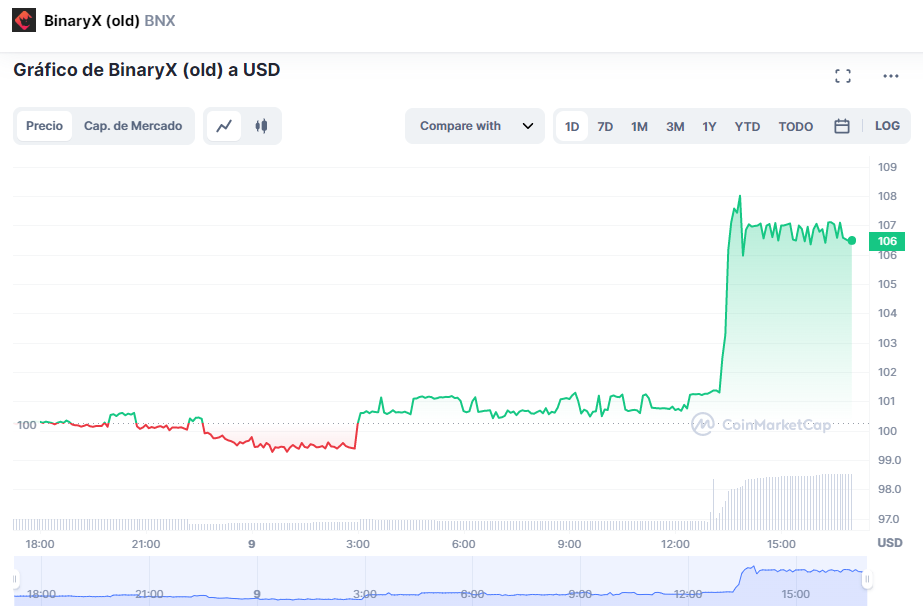Toggle the LOG scale option
Image resolution: width=923 pixels, height=614 pixels.
pos(887,126)
